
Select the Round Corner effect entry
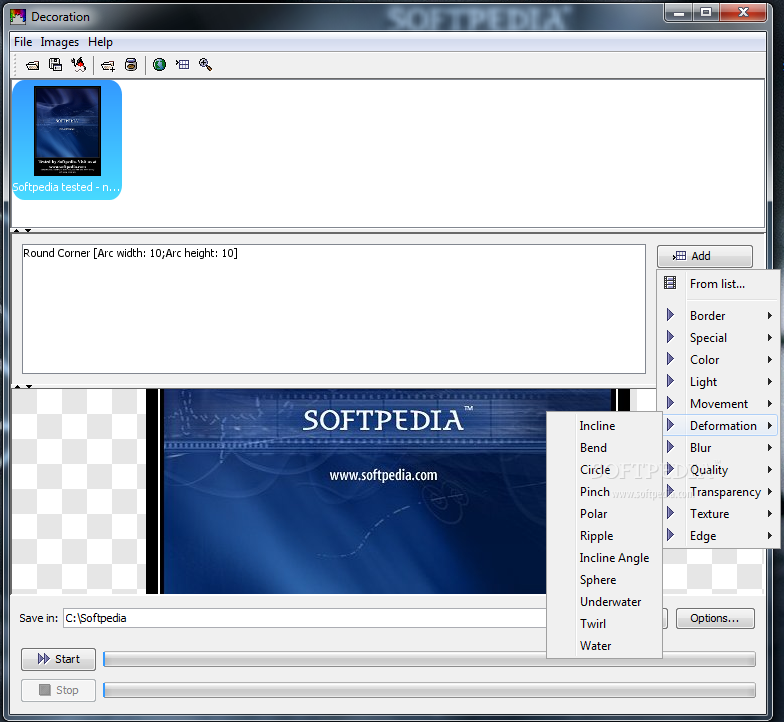point(130,253)
